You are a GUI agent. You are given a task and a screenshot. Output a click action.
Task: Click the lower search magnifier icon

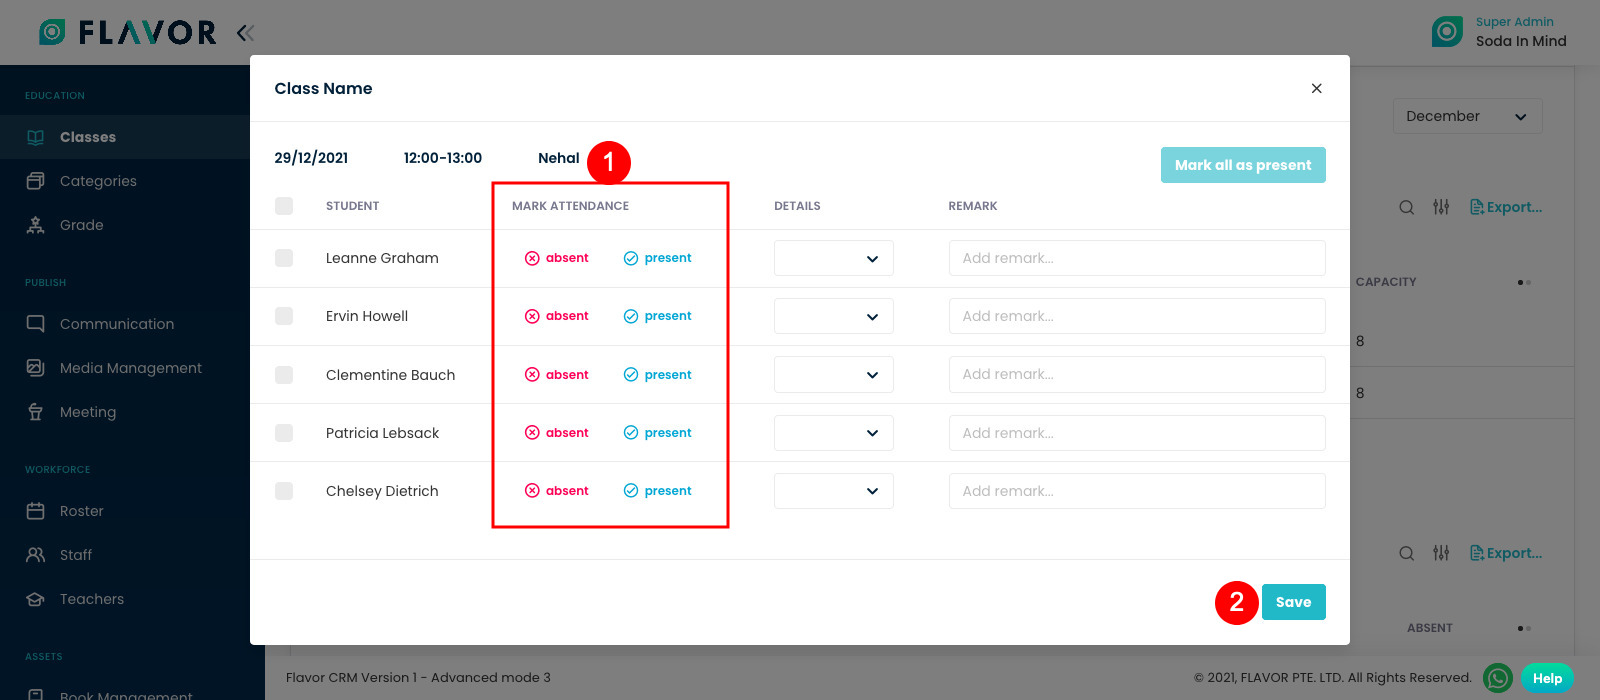(1407, 553)
